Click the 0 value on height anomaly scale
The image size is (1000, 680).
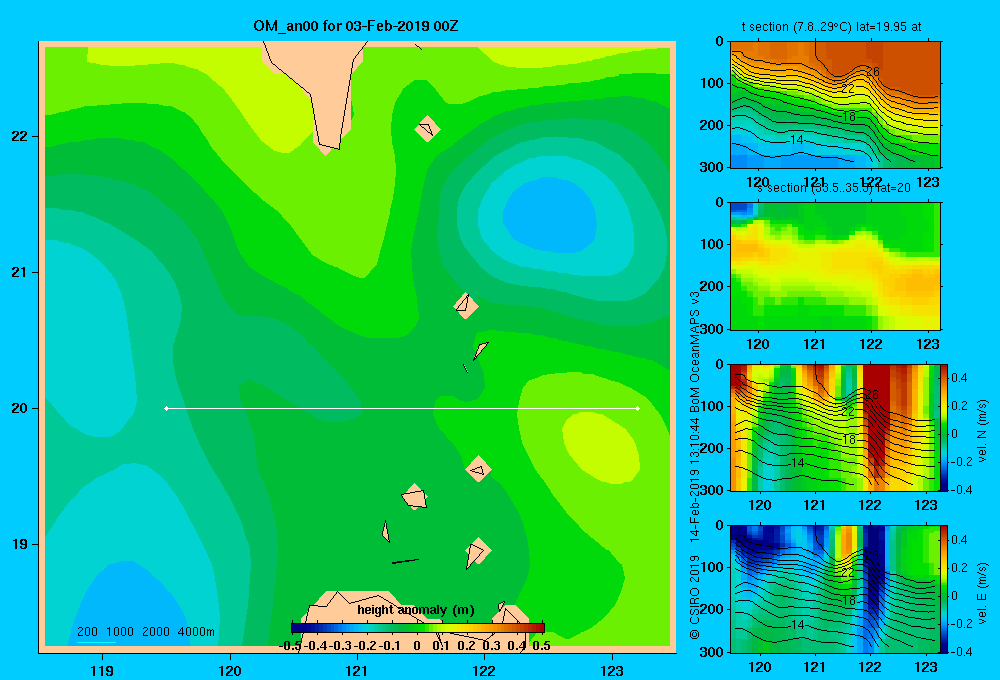pyautogui.click(x=416, y=646)
